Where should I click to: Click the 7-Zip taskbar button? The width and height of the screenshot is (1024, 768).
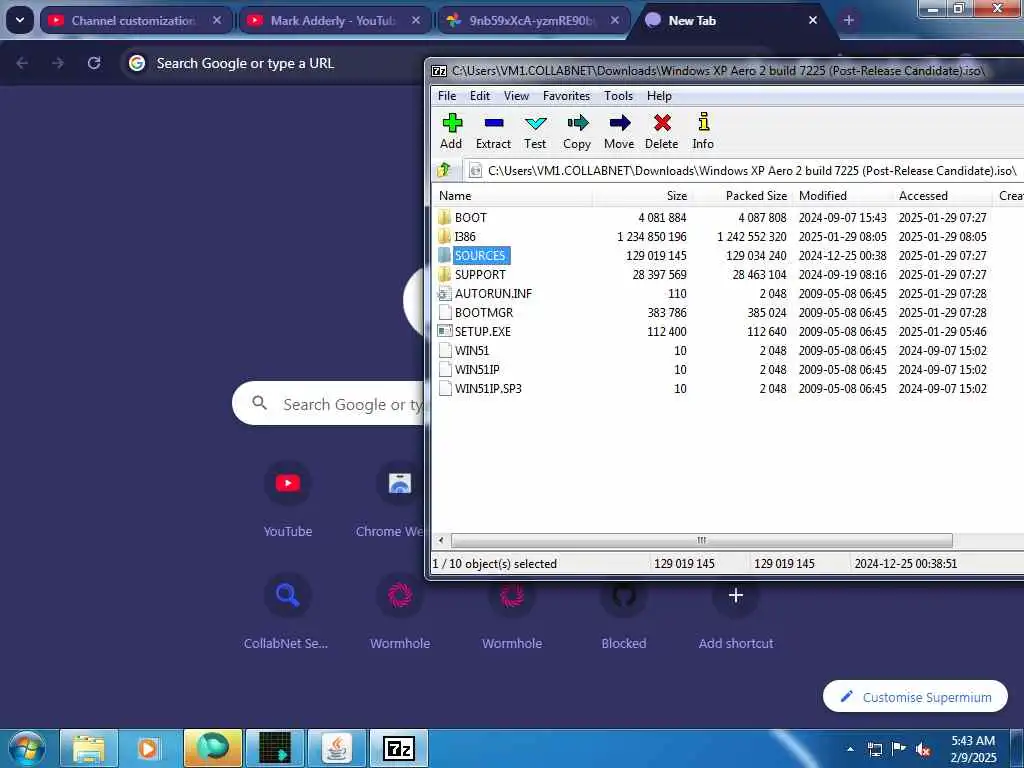point(399,748)
